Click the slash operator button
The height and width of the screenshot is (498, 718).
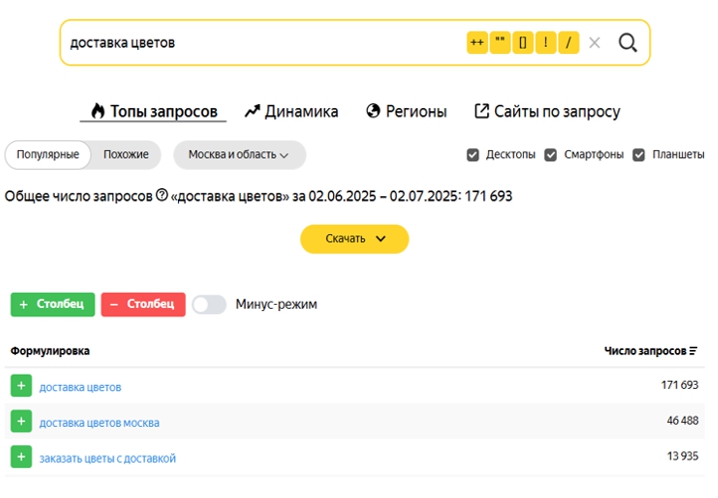[569, 43]
